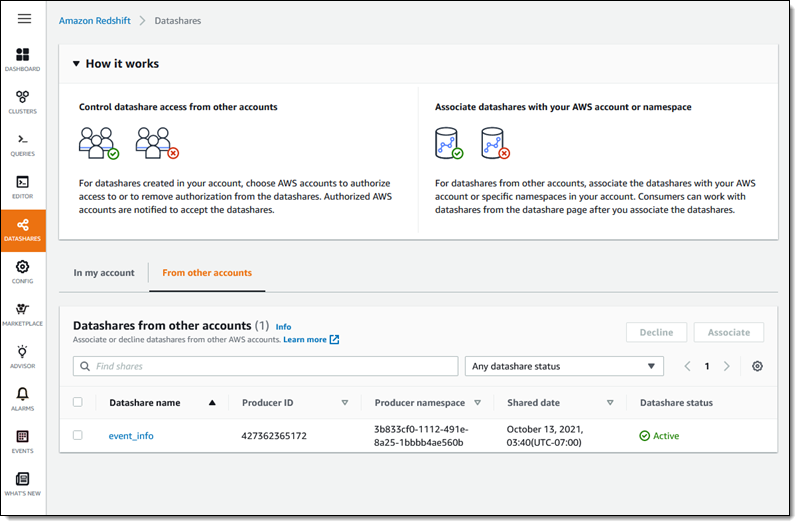The image size is (800, 526).
Task: Click the producer namespace 3b833cf0-1112-491e value
Action: coord(421,436)
